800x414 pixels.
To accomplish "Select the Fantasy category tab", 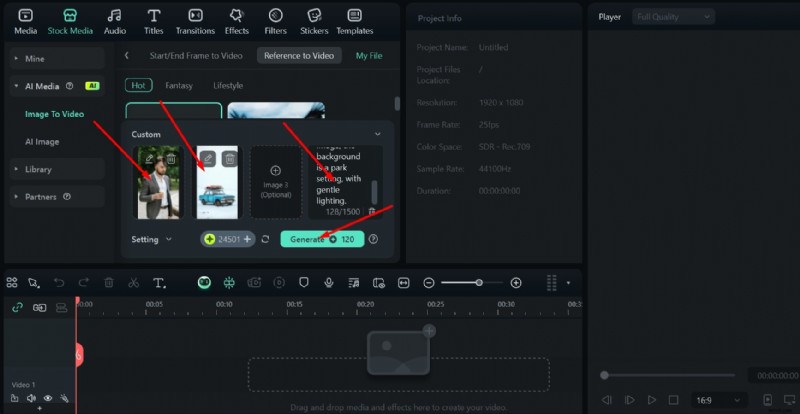I will pyautogui.click(x=179, y=86).
